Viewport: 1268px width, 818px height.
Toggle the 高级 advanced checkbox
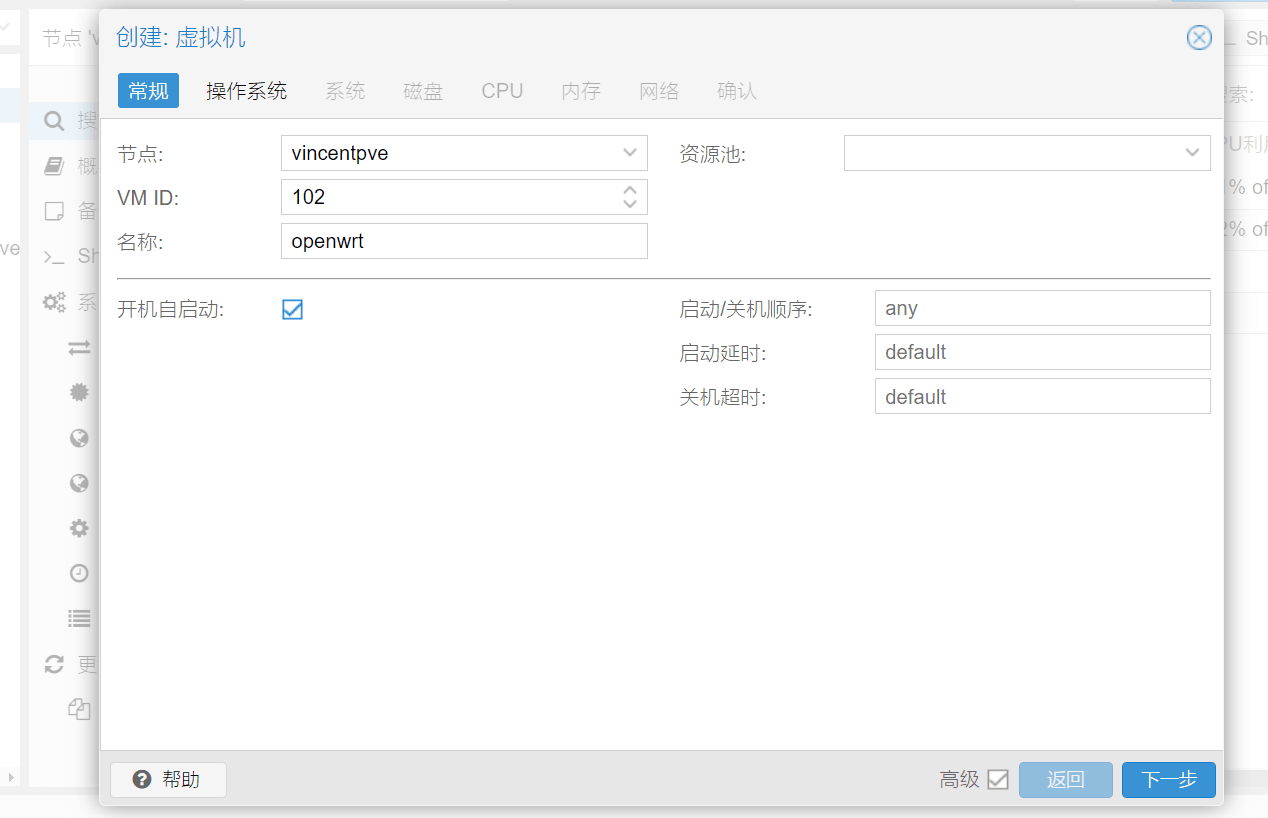pyautogui.click(x=997, y=780)
